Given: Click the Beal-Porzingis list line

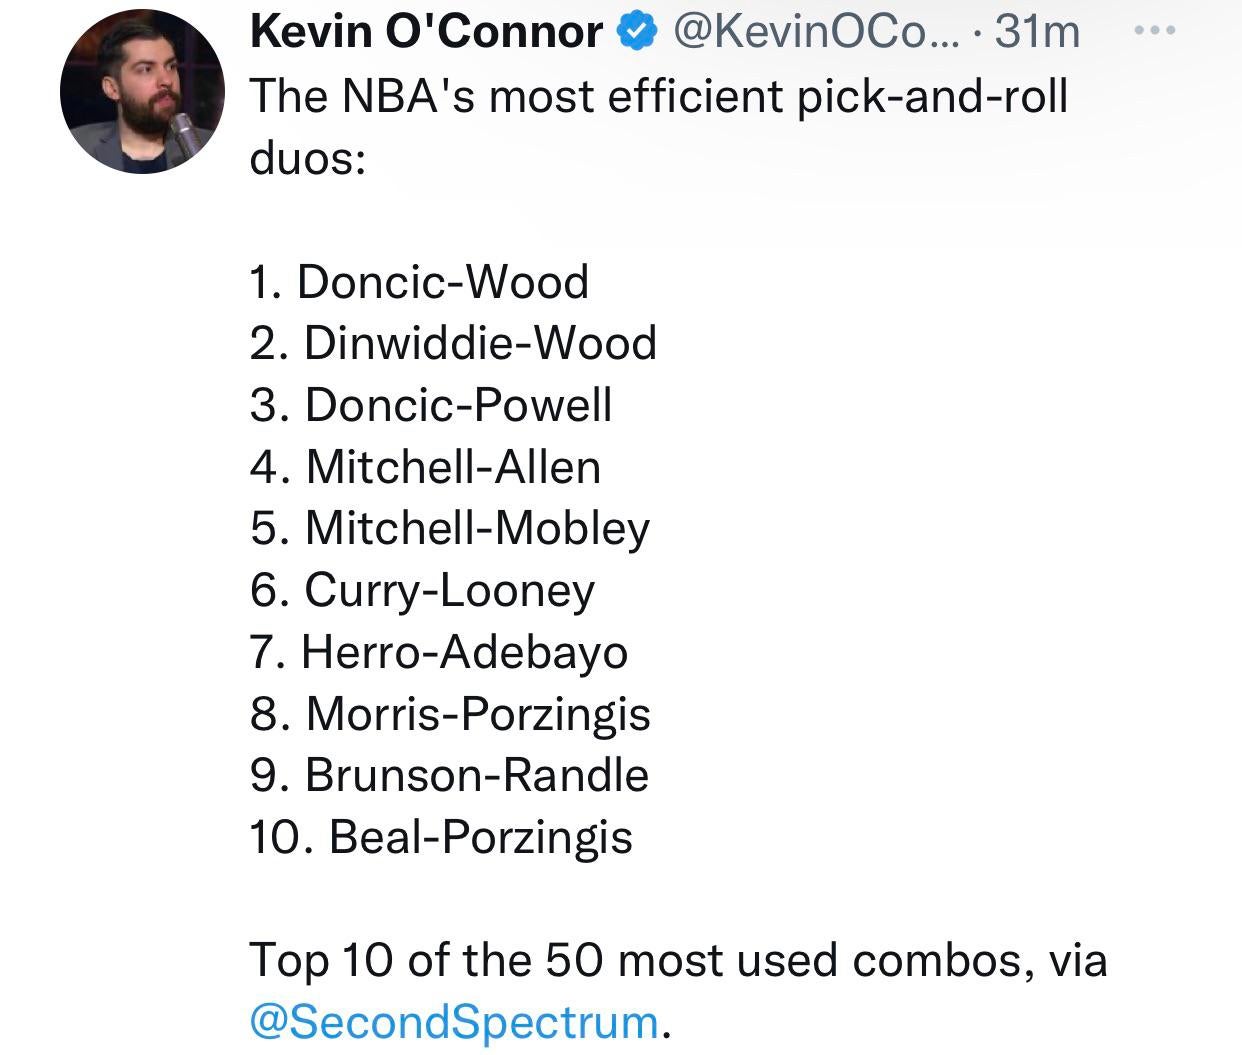Looking at the screenshot, I should click(x=441, y=836).
